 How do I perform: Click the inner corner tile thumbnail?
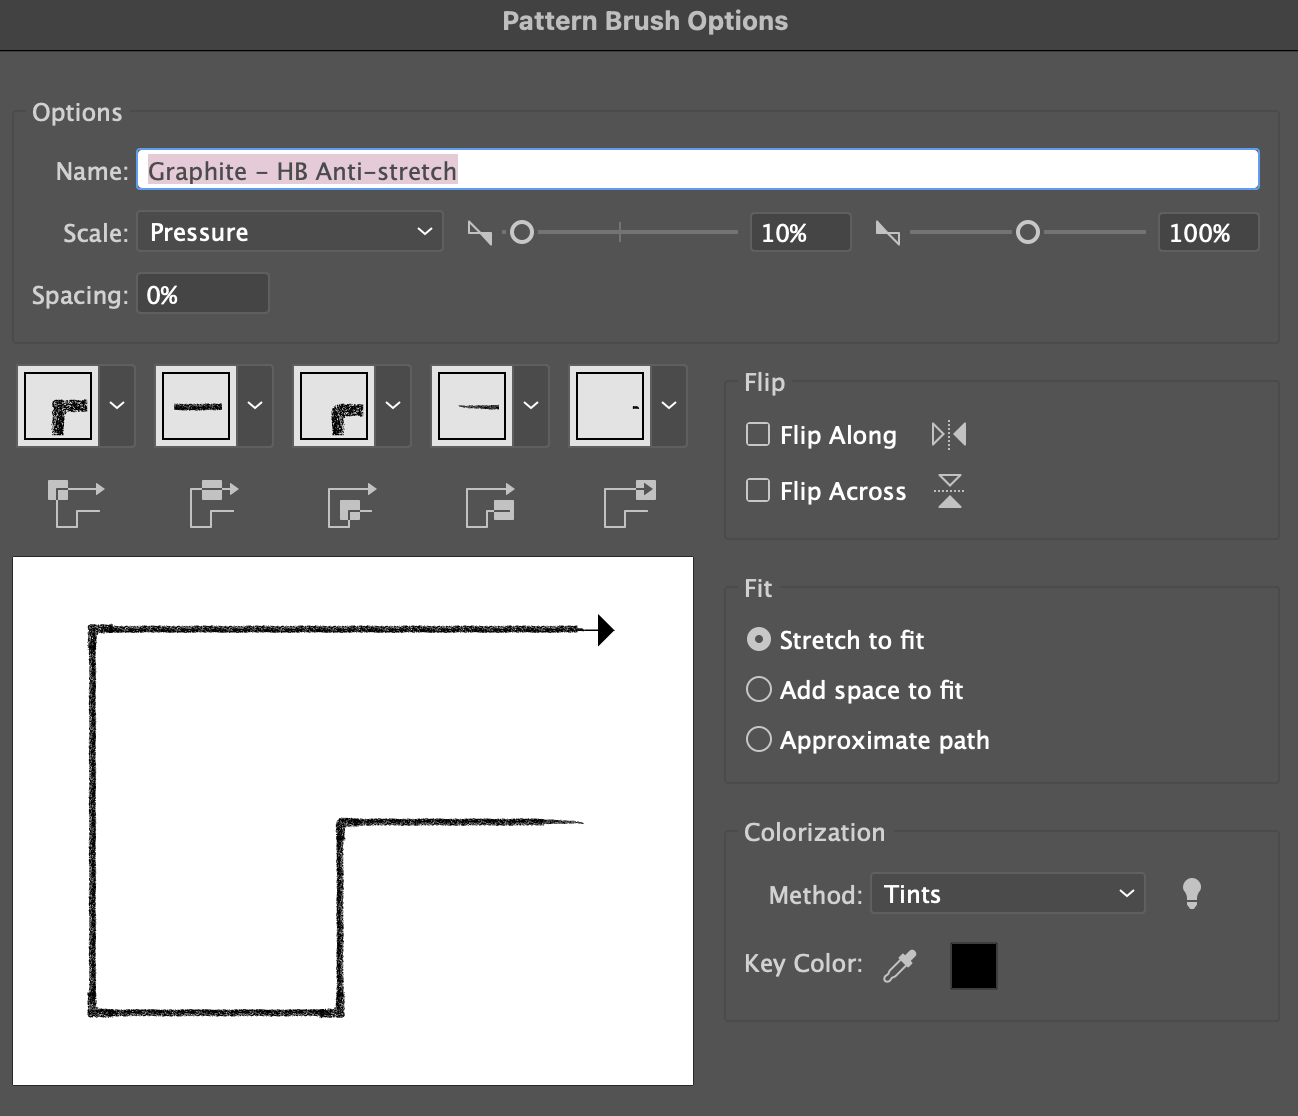click(x=334, y=406)
